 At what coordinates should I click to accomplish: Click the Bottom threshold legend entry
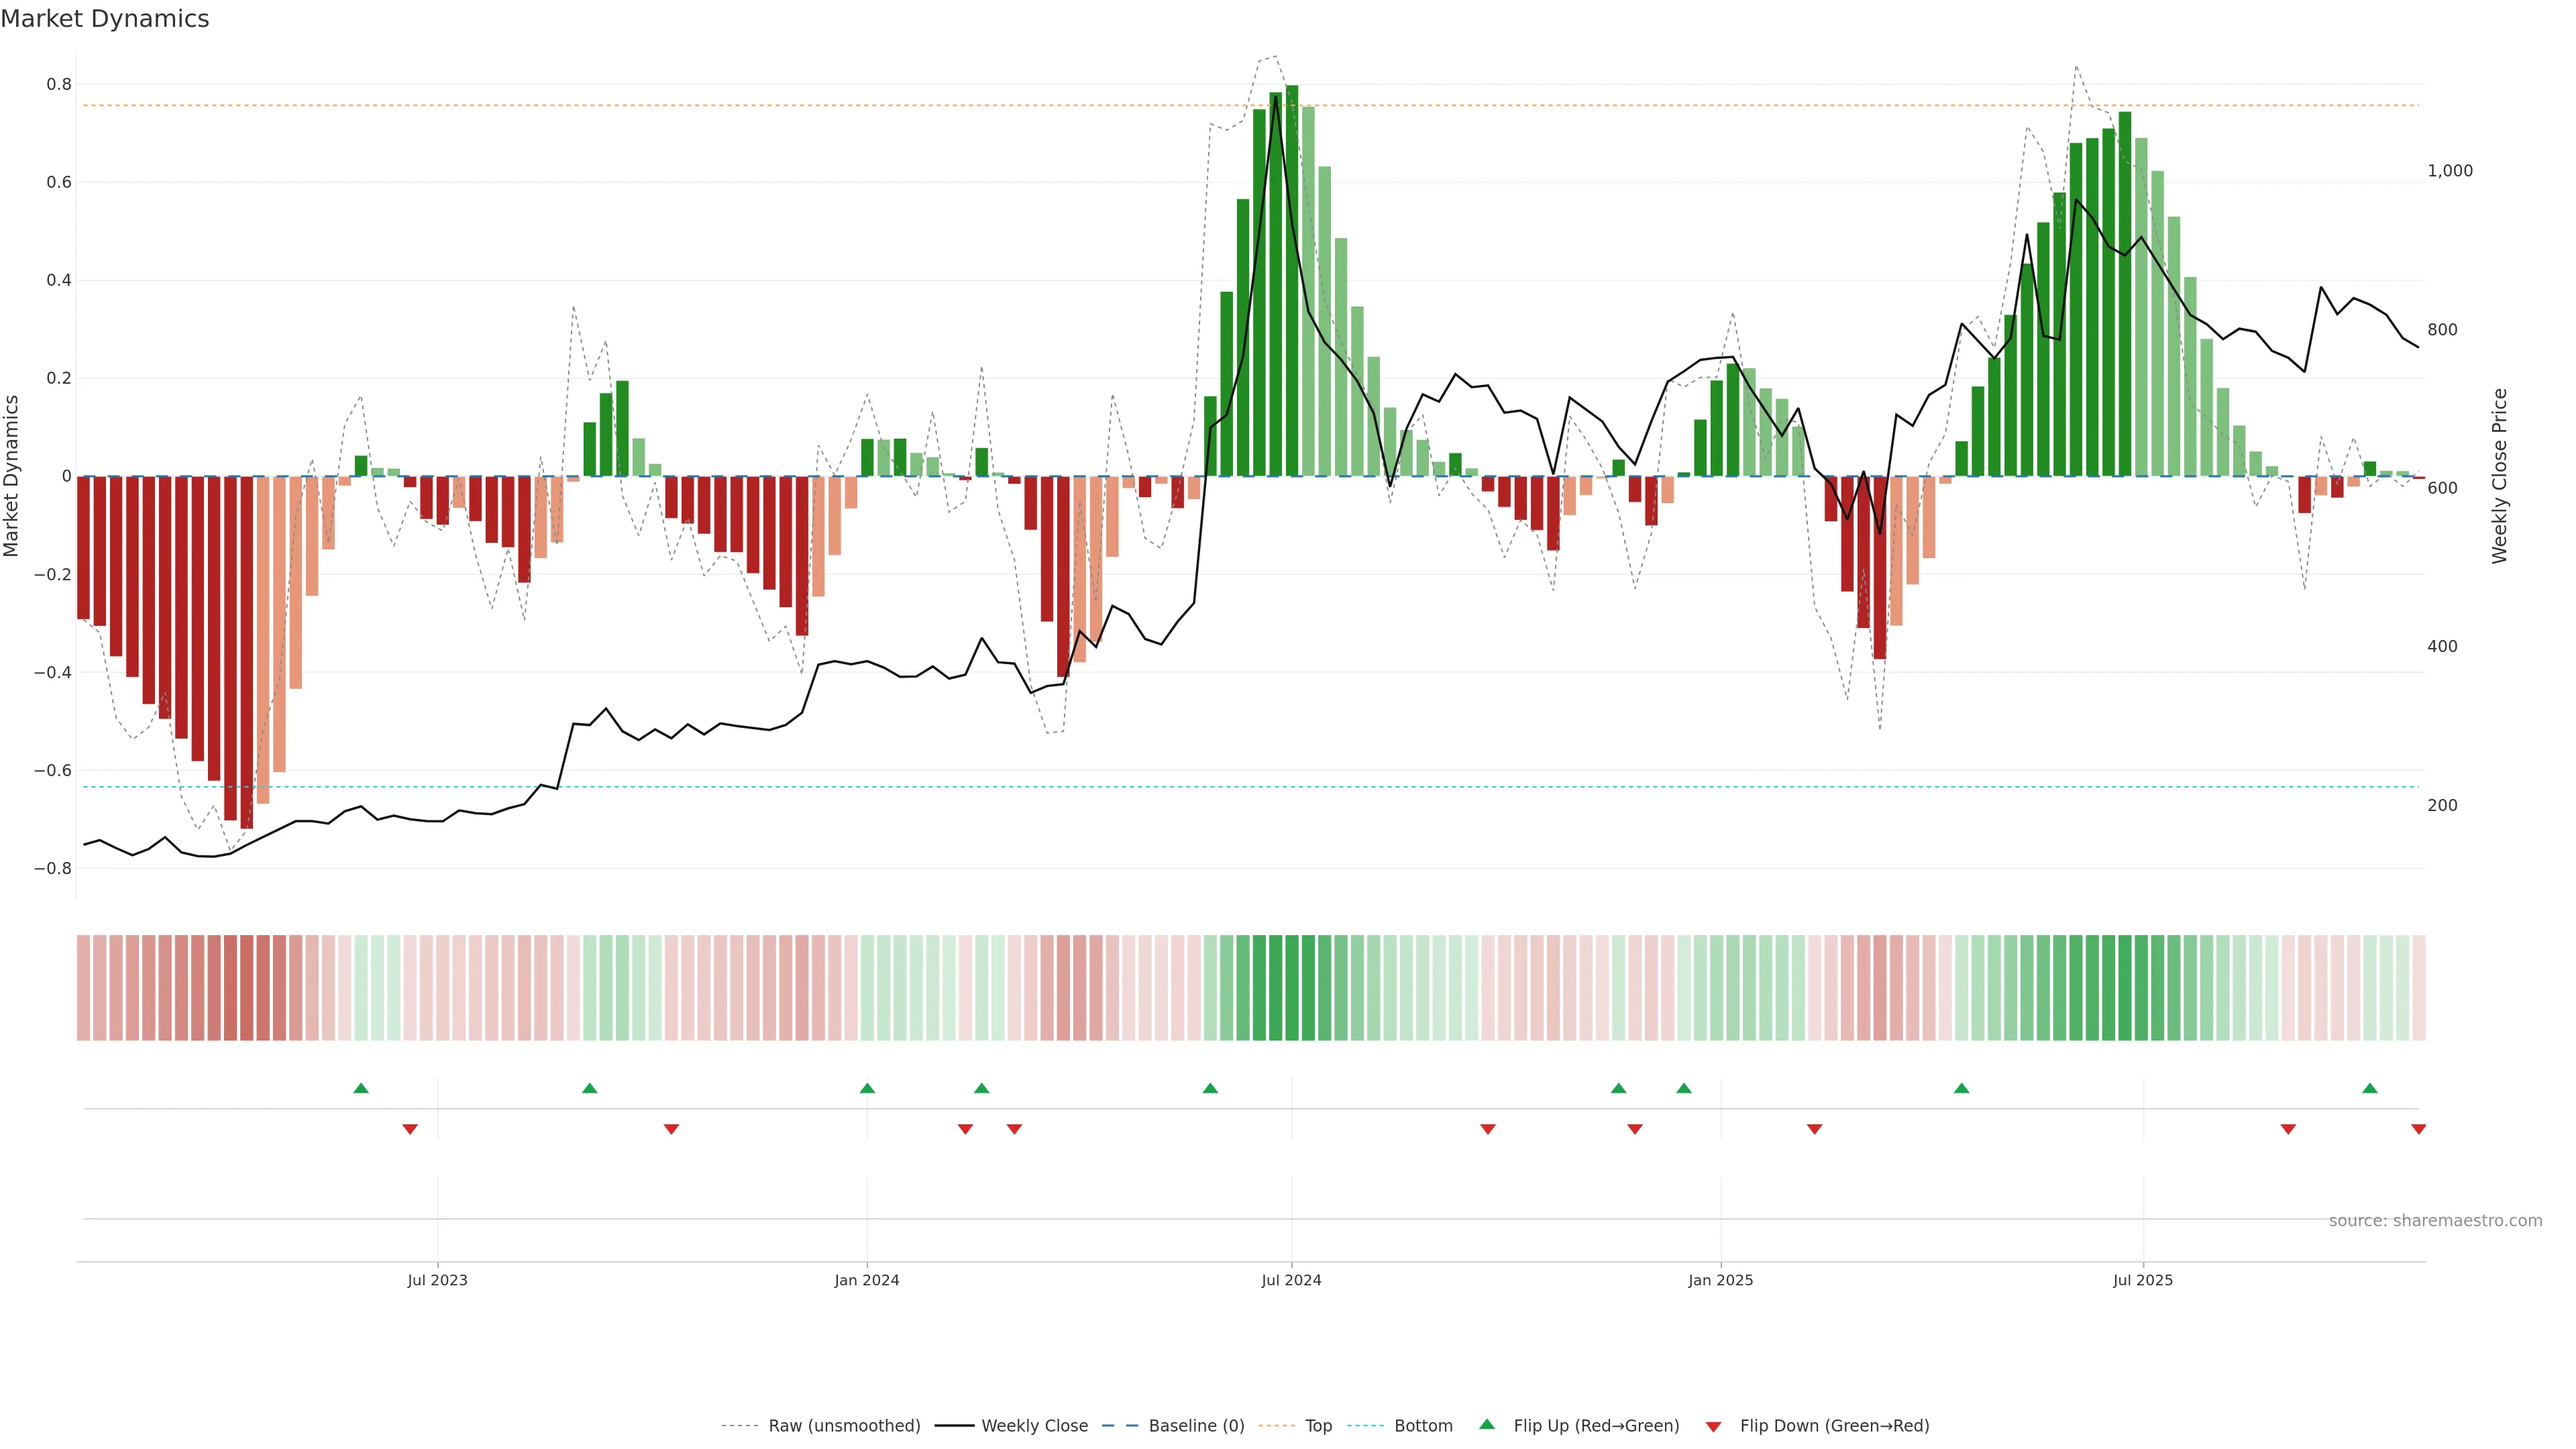1422,1425
